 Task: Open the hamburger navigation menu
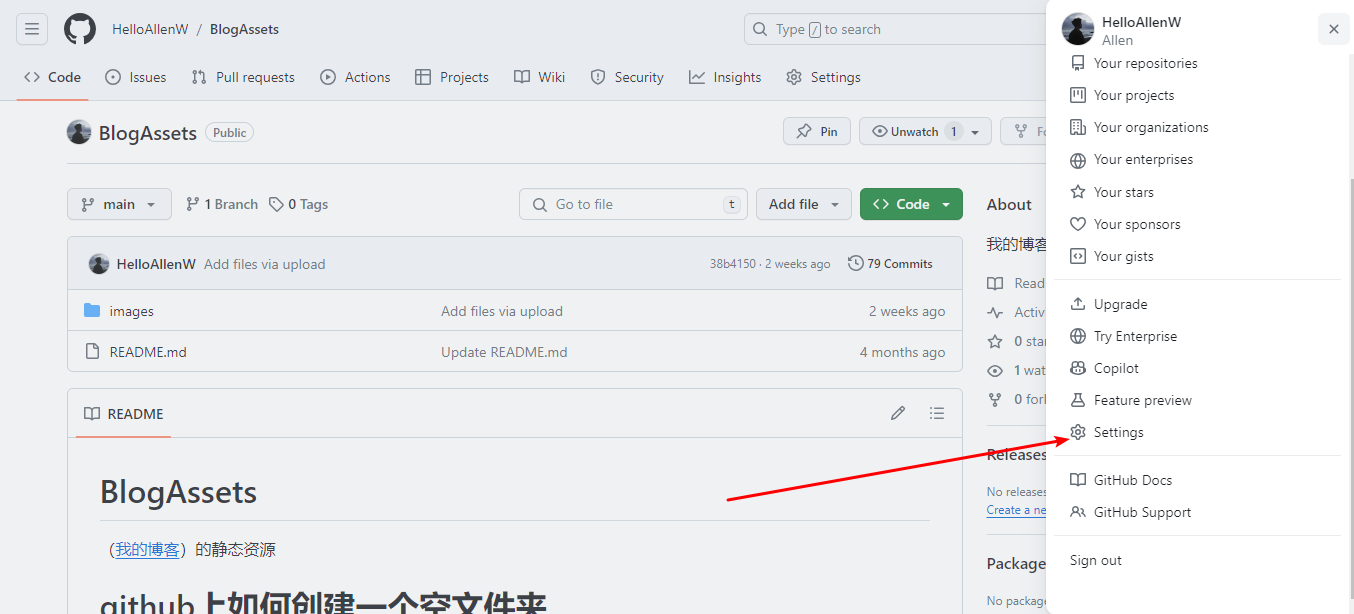(x=32, y=29)
